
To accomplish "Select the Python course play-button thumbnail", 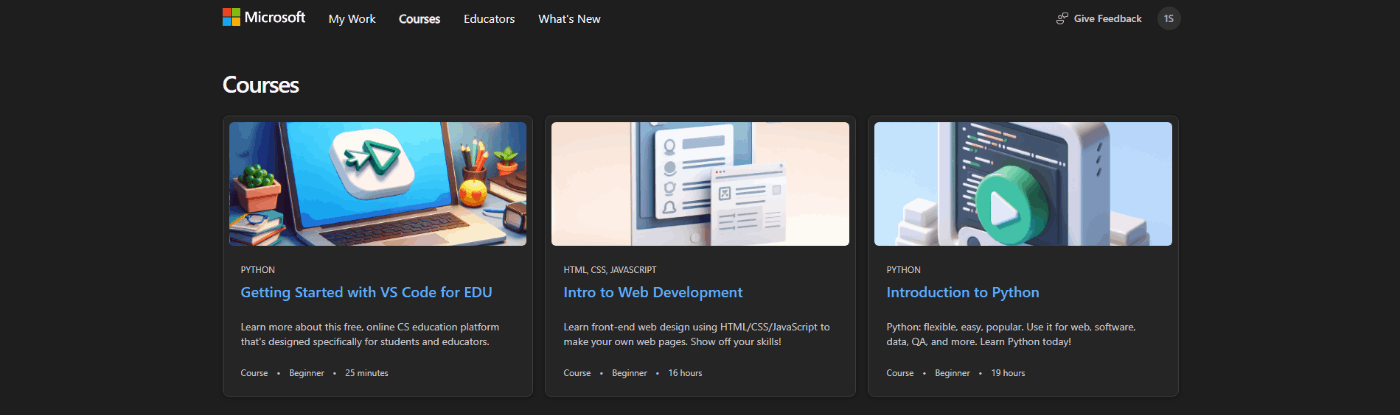I will click(x=1023, y=184).
